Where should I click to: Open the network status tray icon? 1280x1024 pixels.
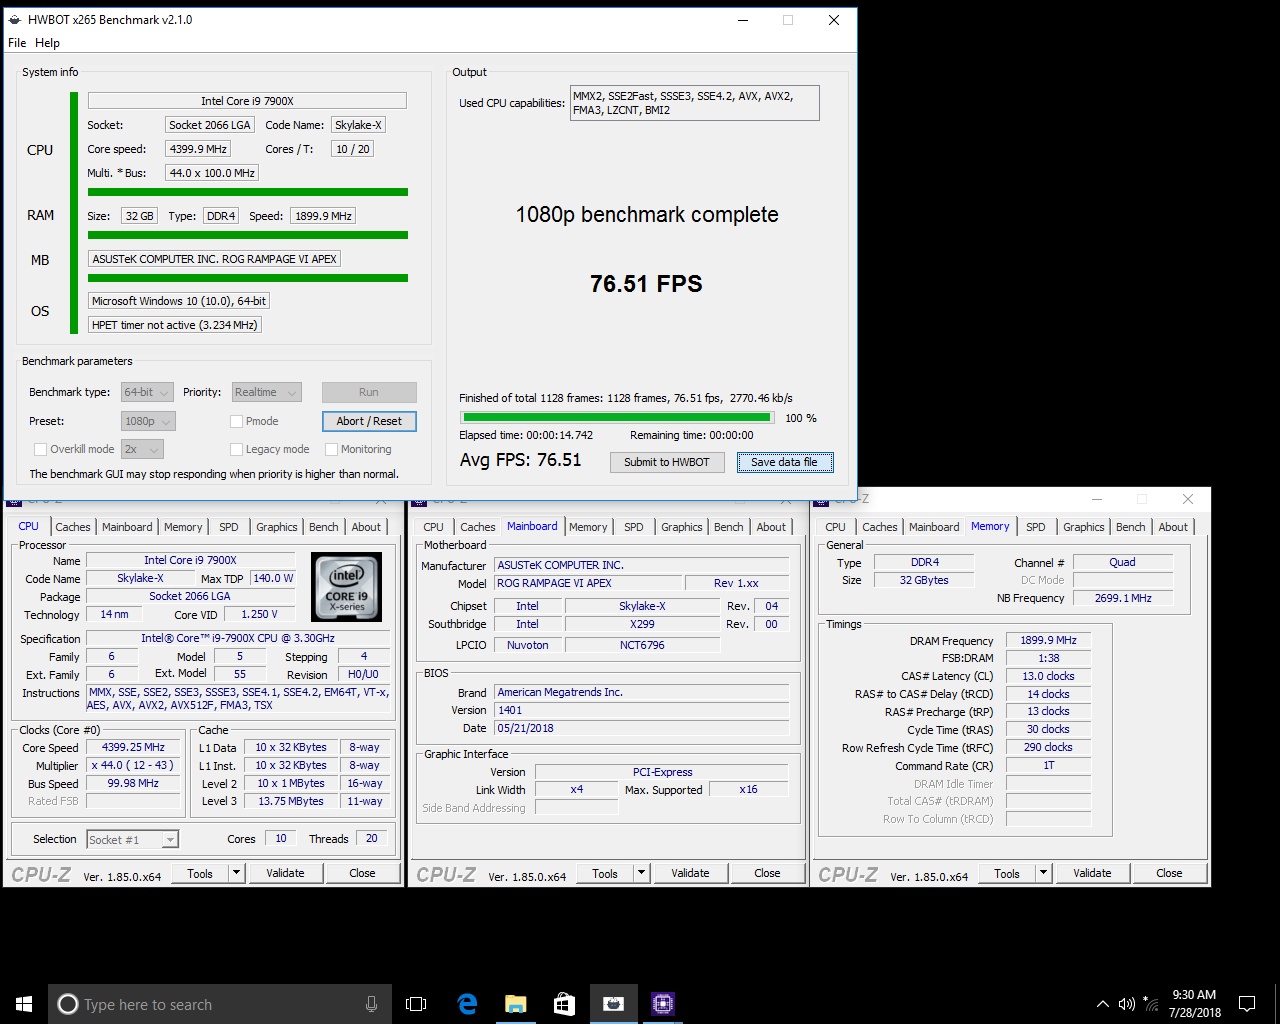1151,1004
